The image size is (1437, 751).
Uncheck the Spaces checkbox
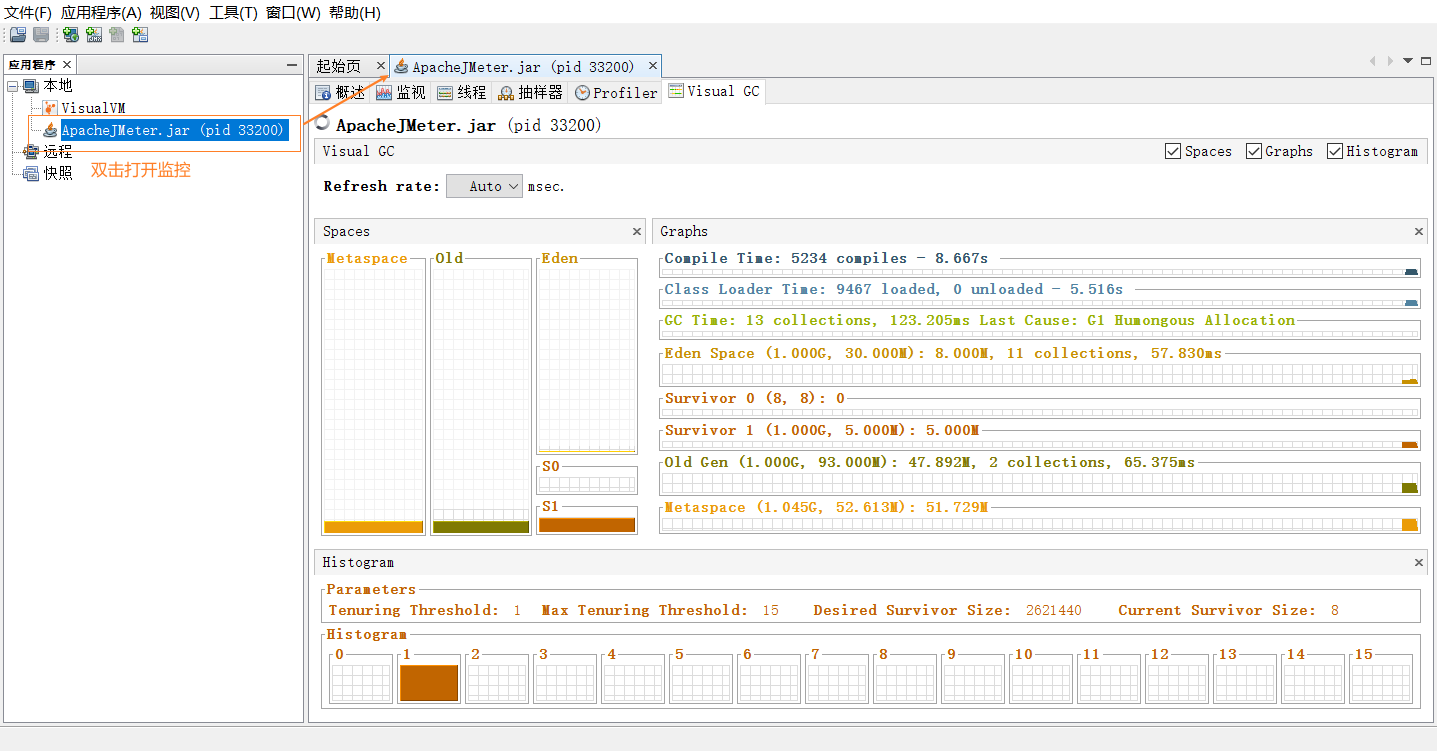(1173, 151)
